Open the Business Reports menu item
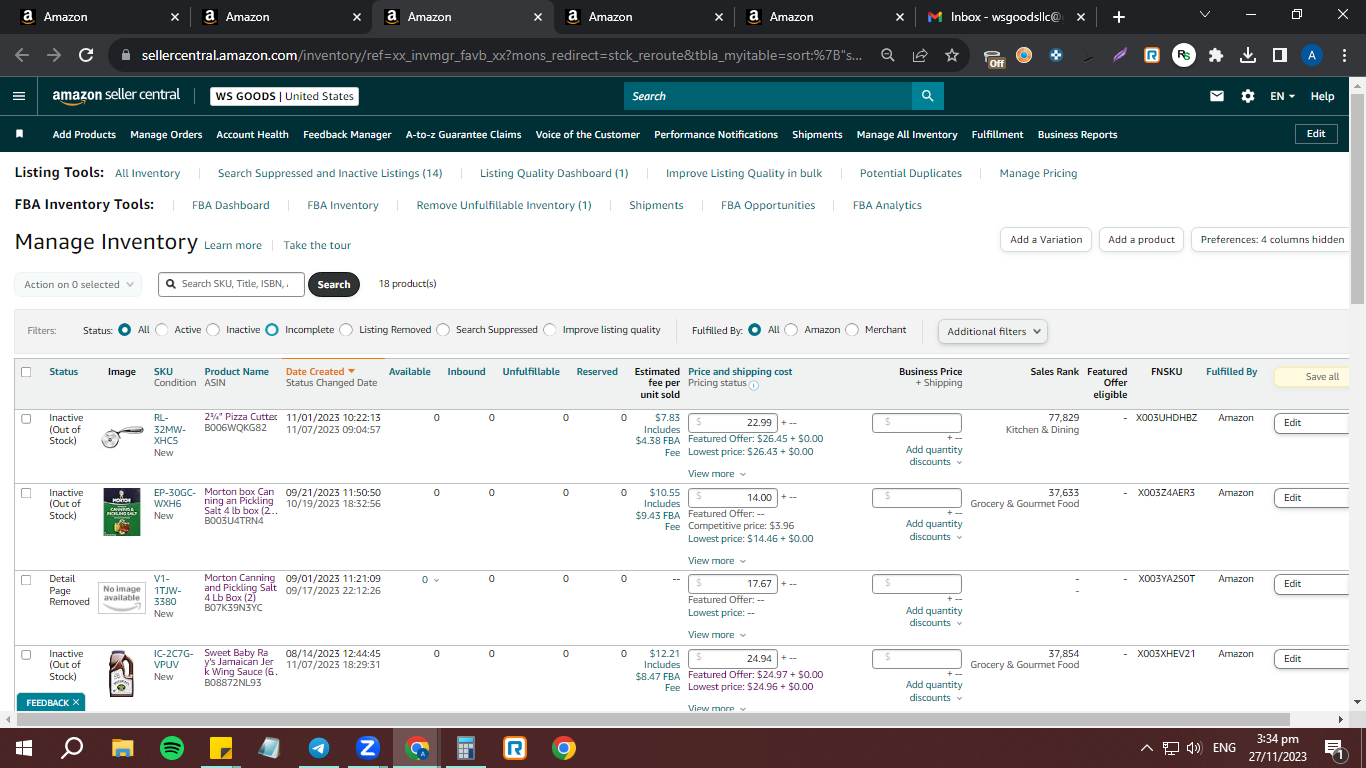This screenshot has height=768, width=1366. coord(1078,134)
